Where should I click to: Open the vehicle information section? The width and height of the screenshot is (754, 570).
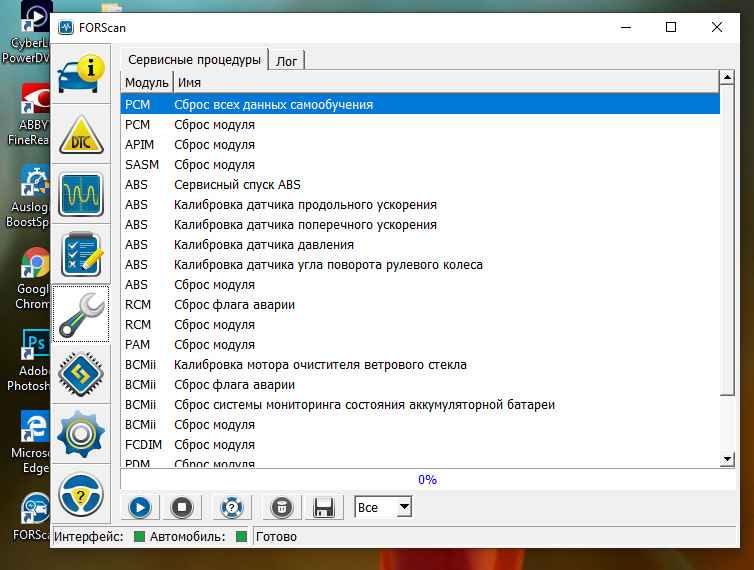pos(81,74)
